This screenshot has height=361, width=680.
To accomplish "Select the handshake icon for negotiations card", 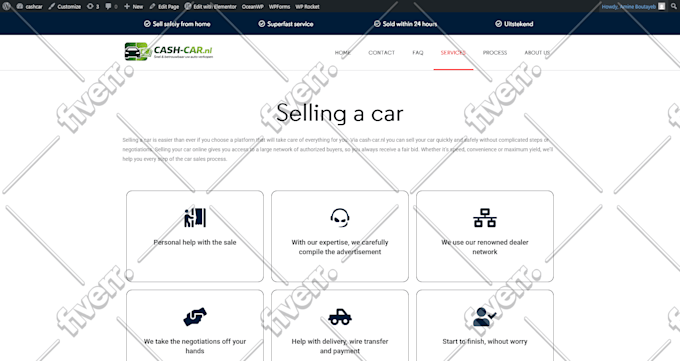I will [195, 317].
